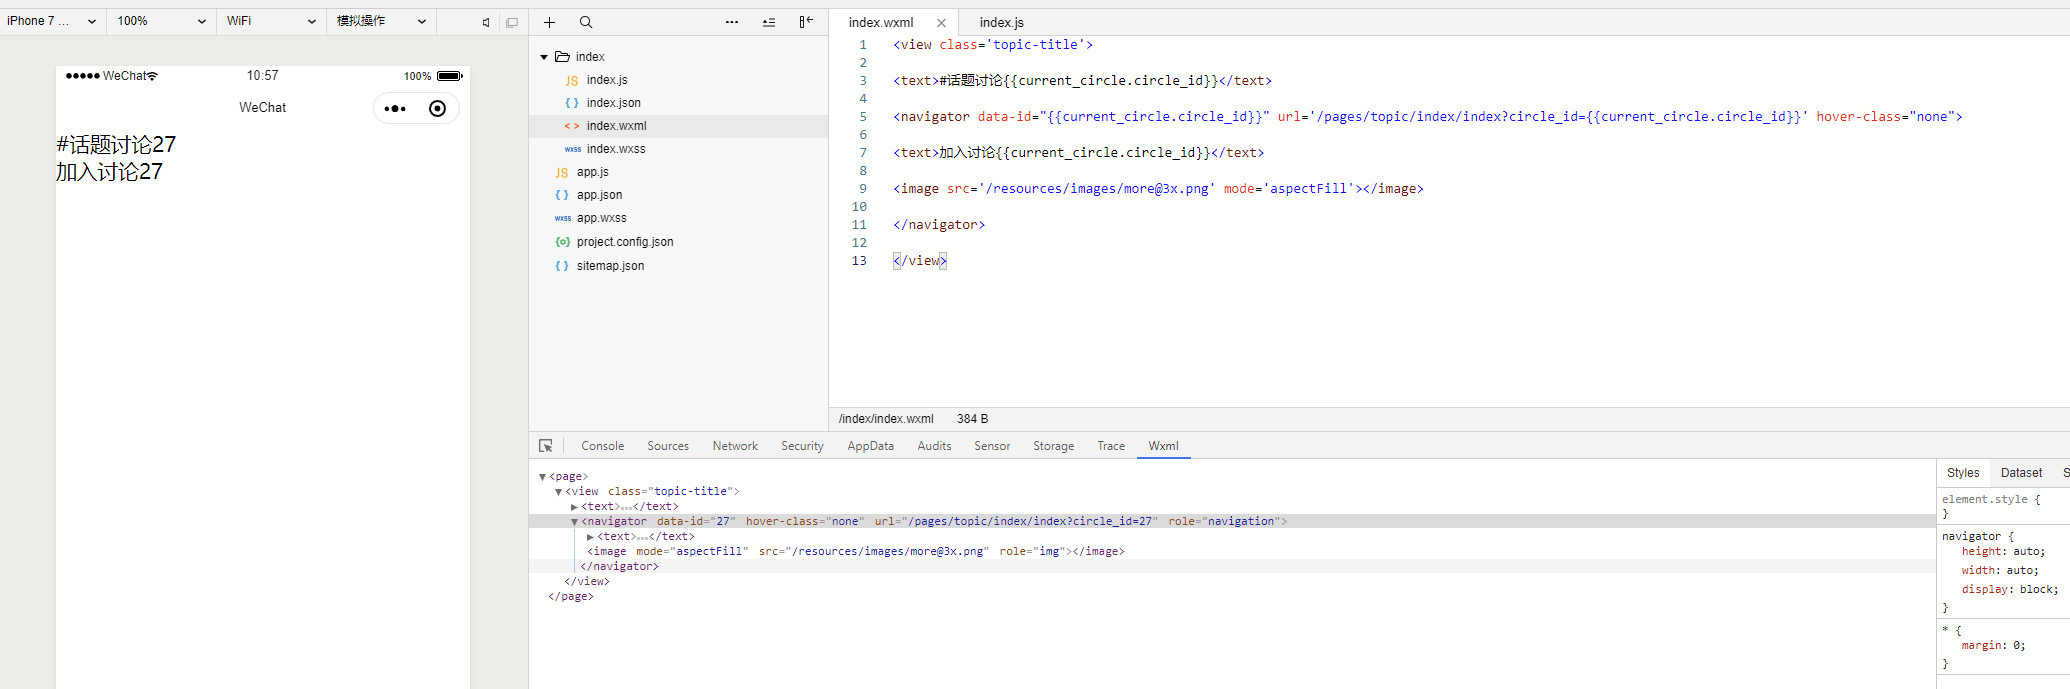Switch to the Console tab
Screen dimensions: 2070x689
pyautogui.click(x=602, y=446)
